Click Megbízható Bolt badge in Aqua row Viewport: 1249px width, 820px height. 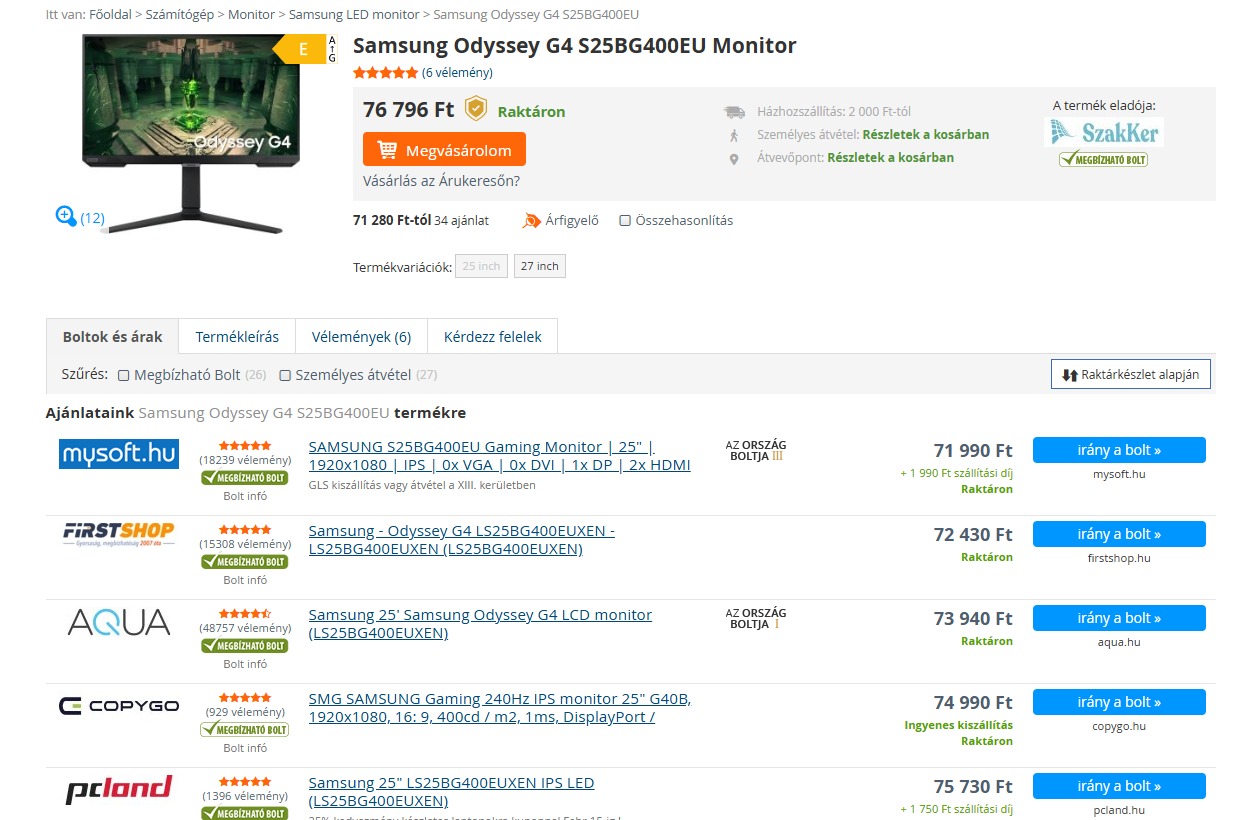tap(245, 646)
